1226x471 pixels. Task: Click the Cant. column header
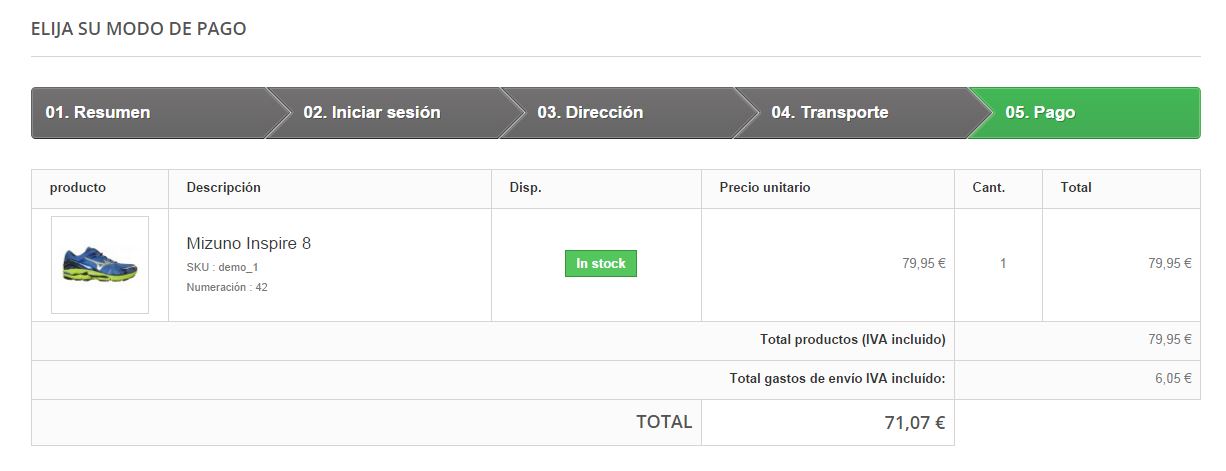[x=988, y=188]
